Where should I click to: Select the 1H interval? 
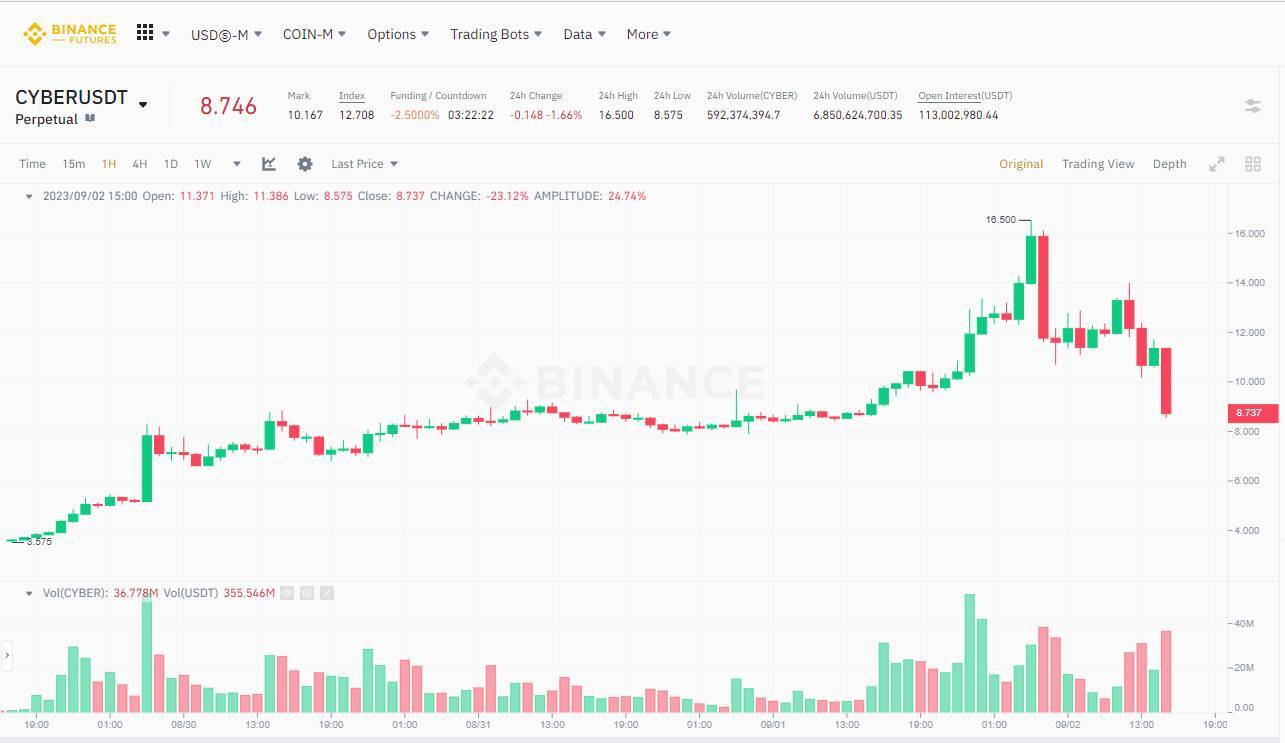109,164
